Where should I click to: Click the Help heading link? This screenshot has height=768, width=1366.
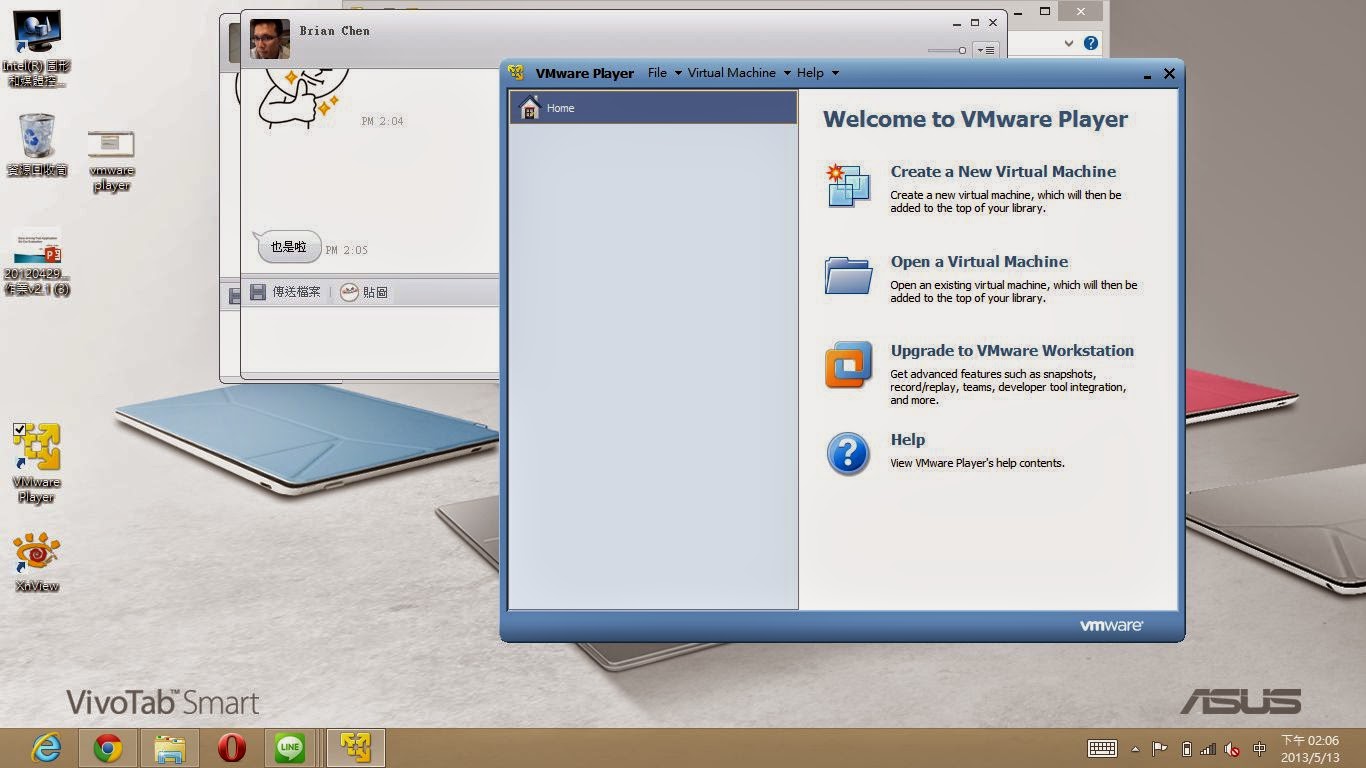coord(908,439)
